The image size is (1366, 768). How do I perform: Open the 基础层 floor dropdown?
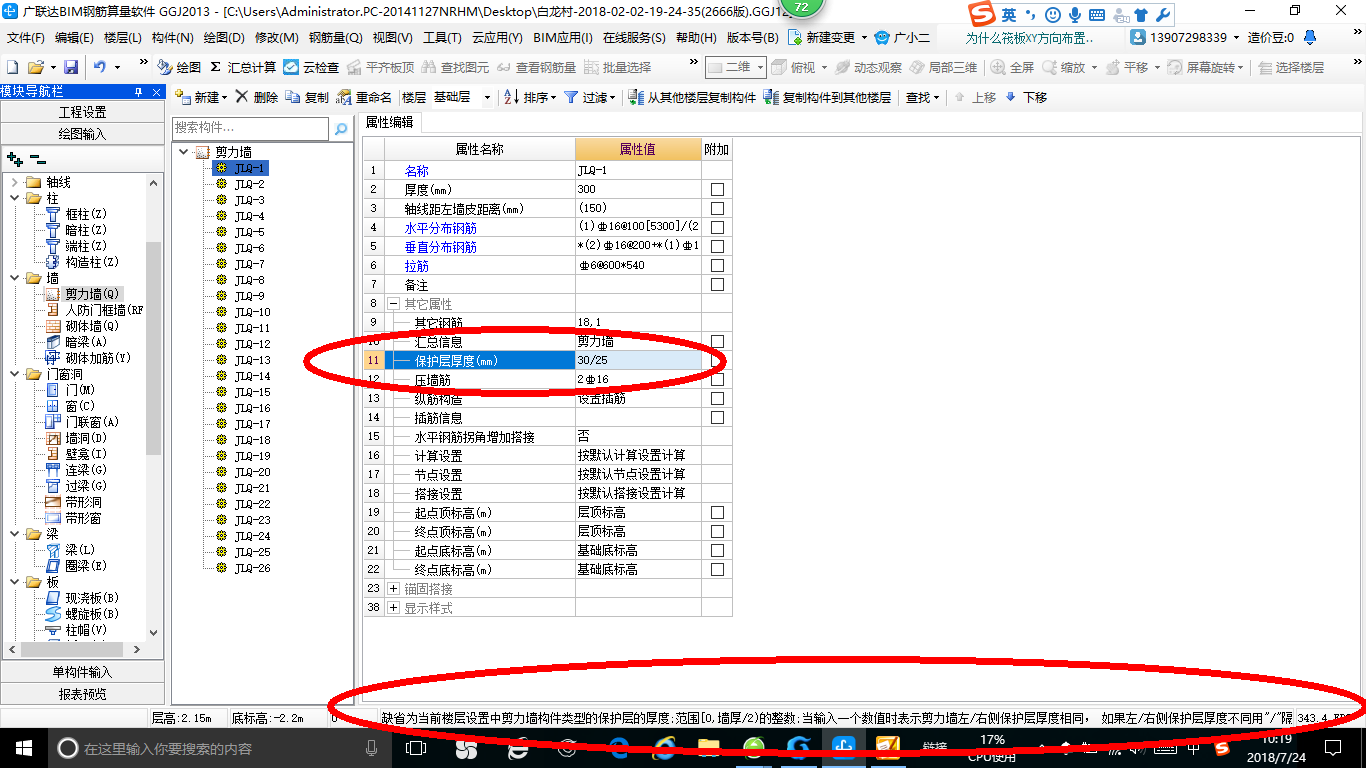point(487,97)
